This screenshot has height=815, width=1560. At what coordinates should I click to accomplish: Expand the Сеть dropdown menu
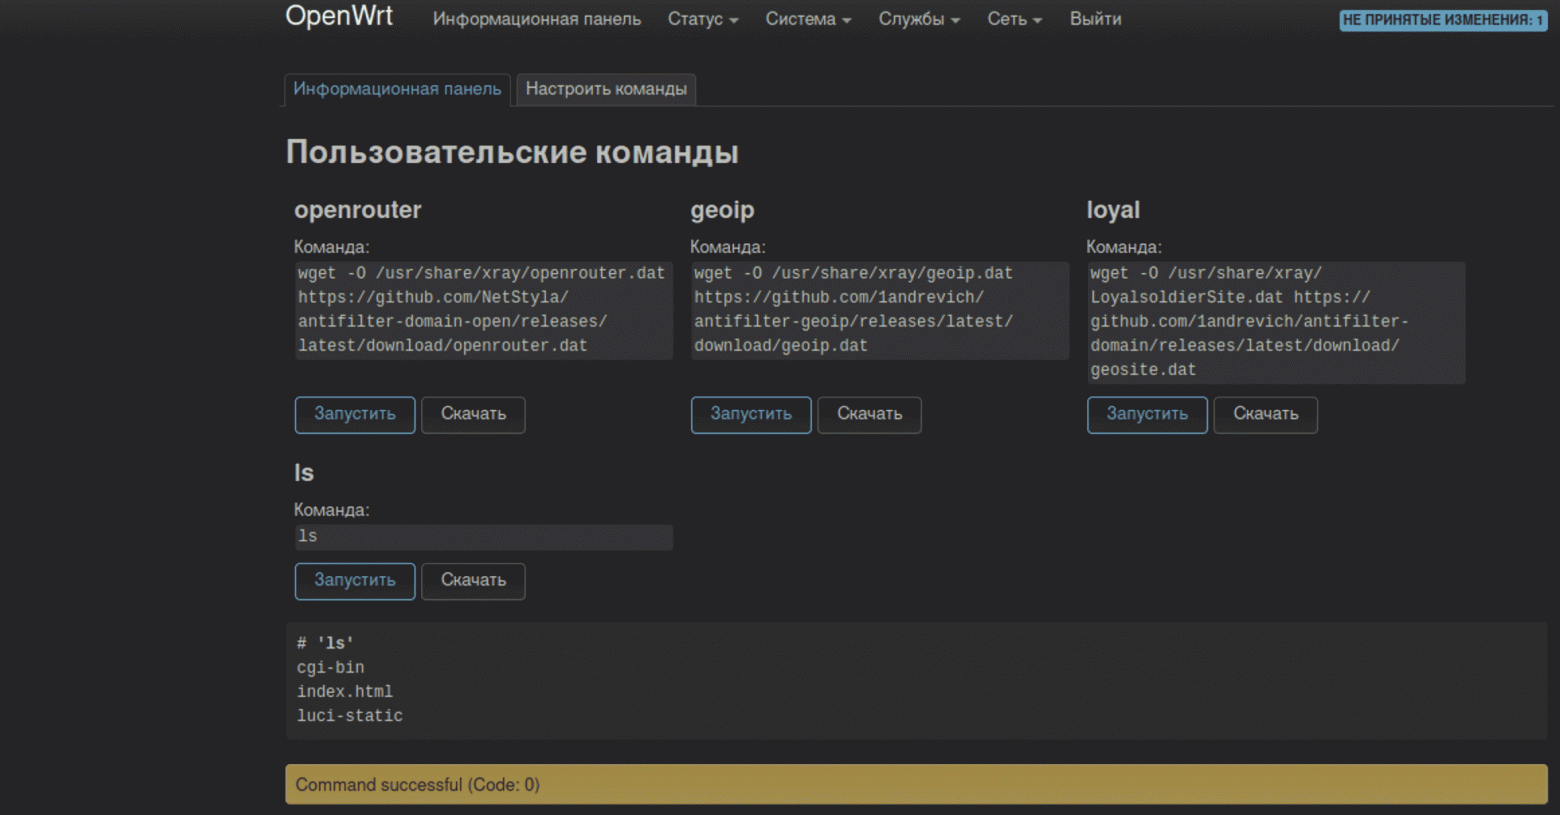1014,19
